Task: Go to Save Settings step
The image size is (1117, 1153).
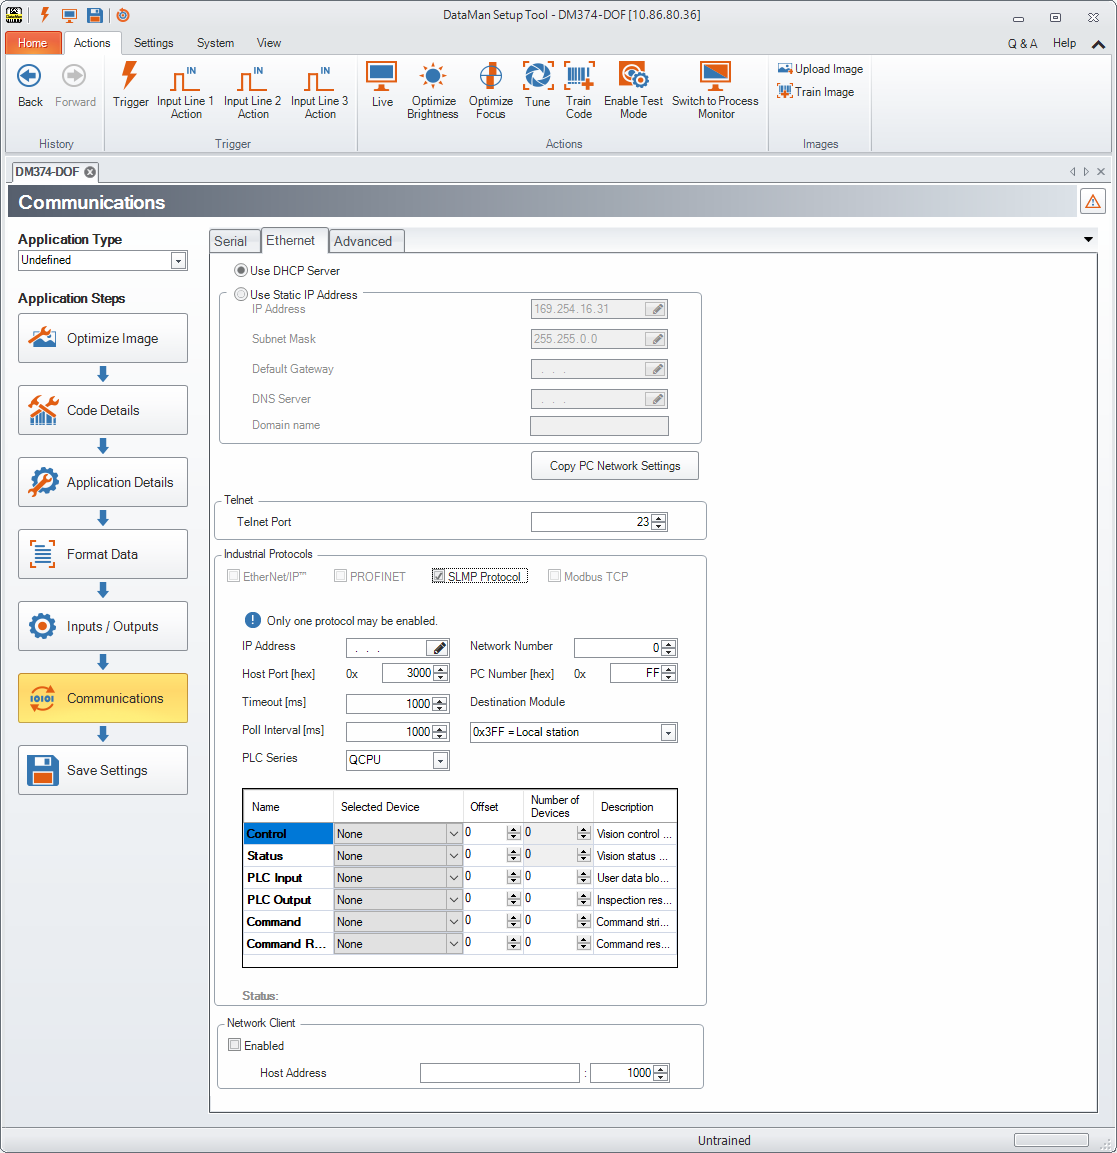Action: (103, 770)
